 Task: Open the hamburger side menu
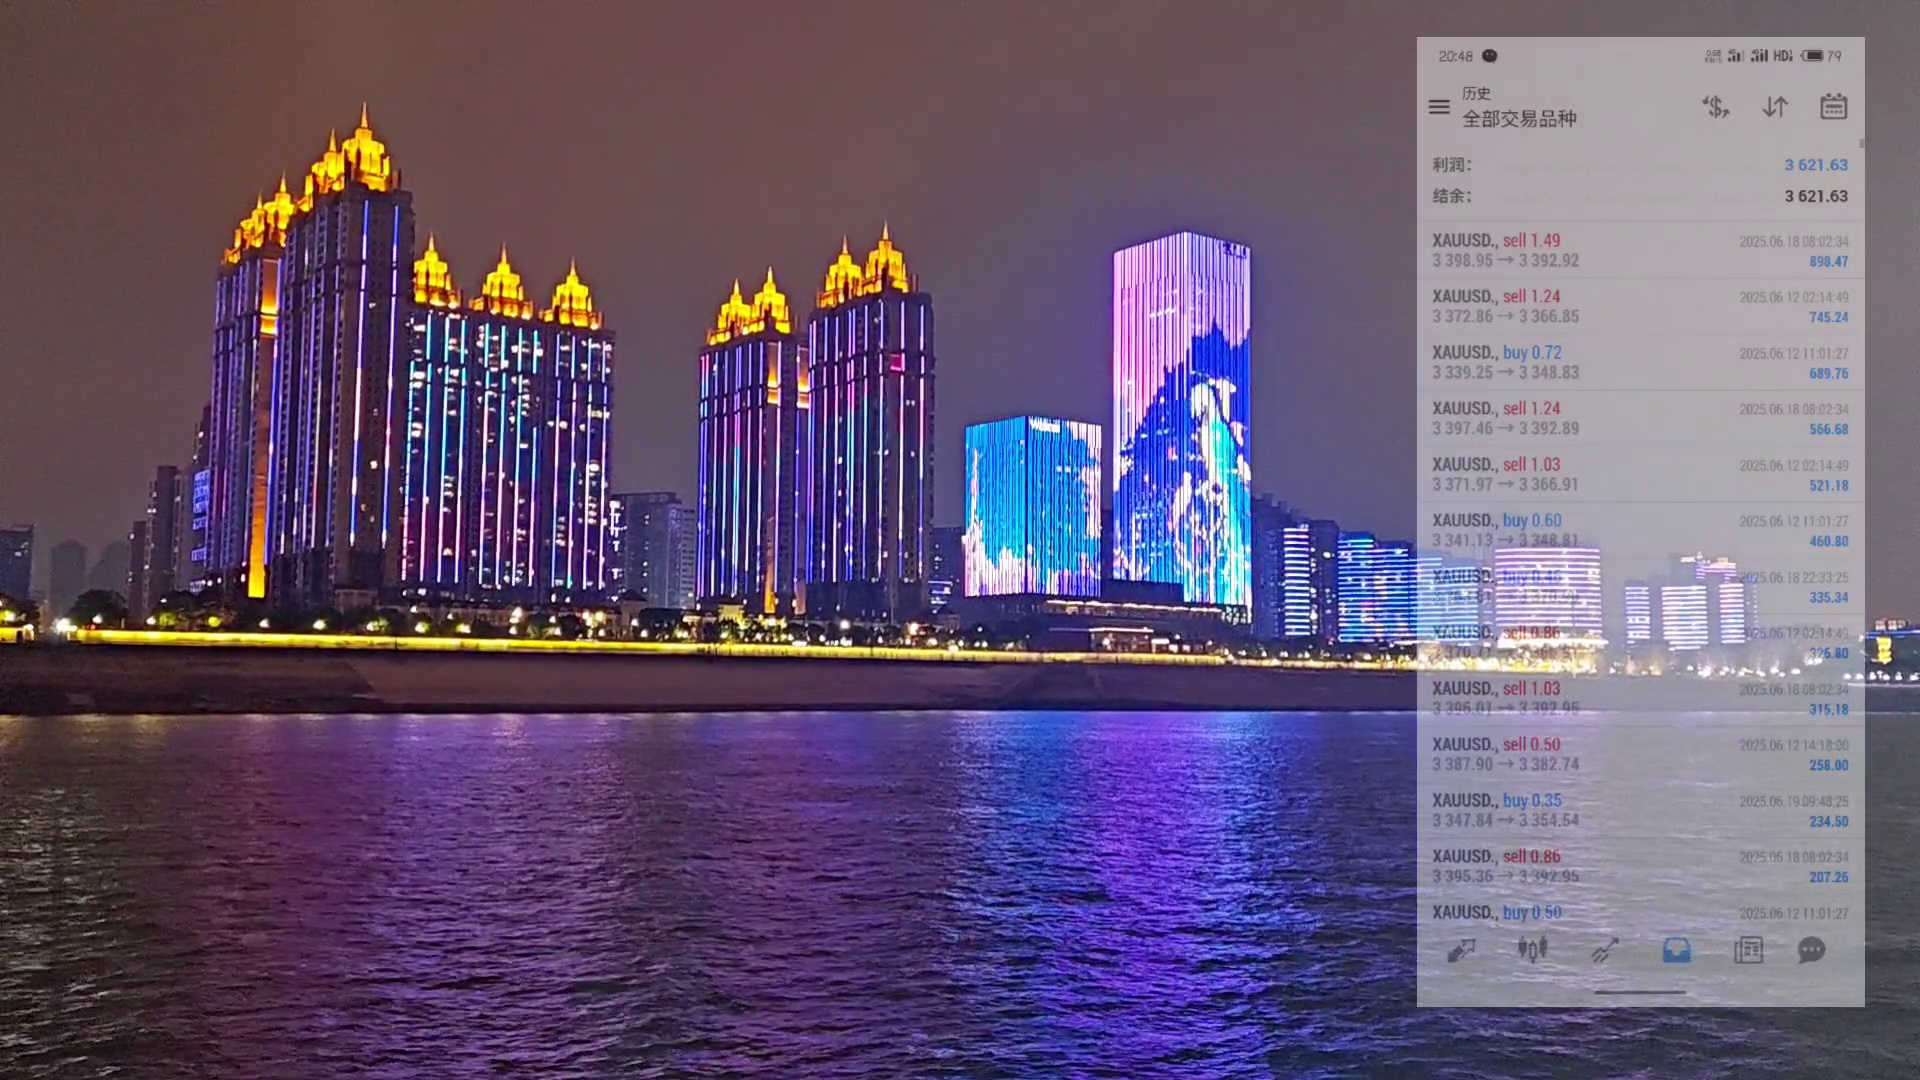pos(1439,107)
